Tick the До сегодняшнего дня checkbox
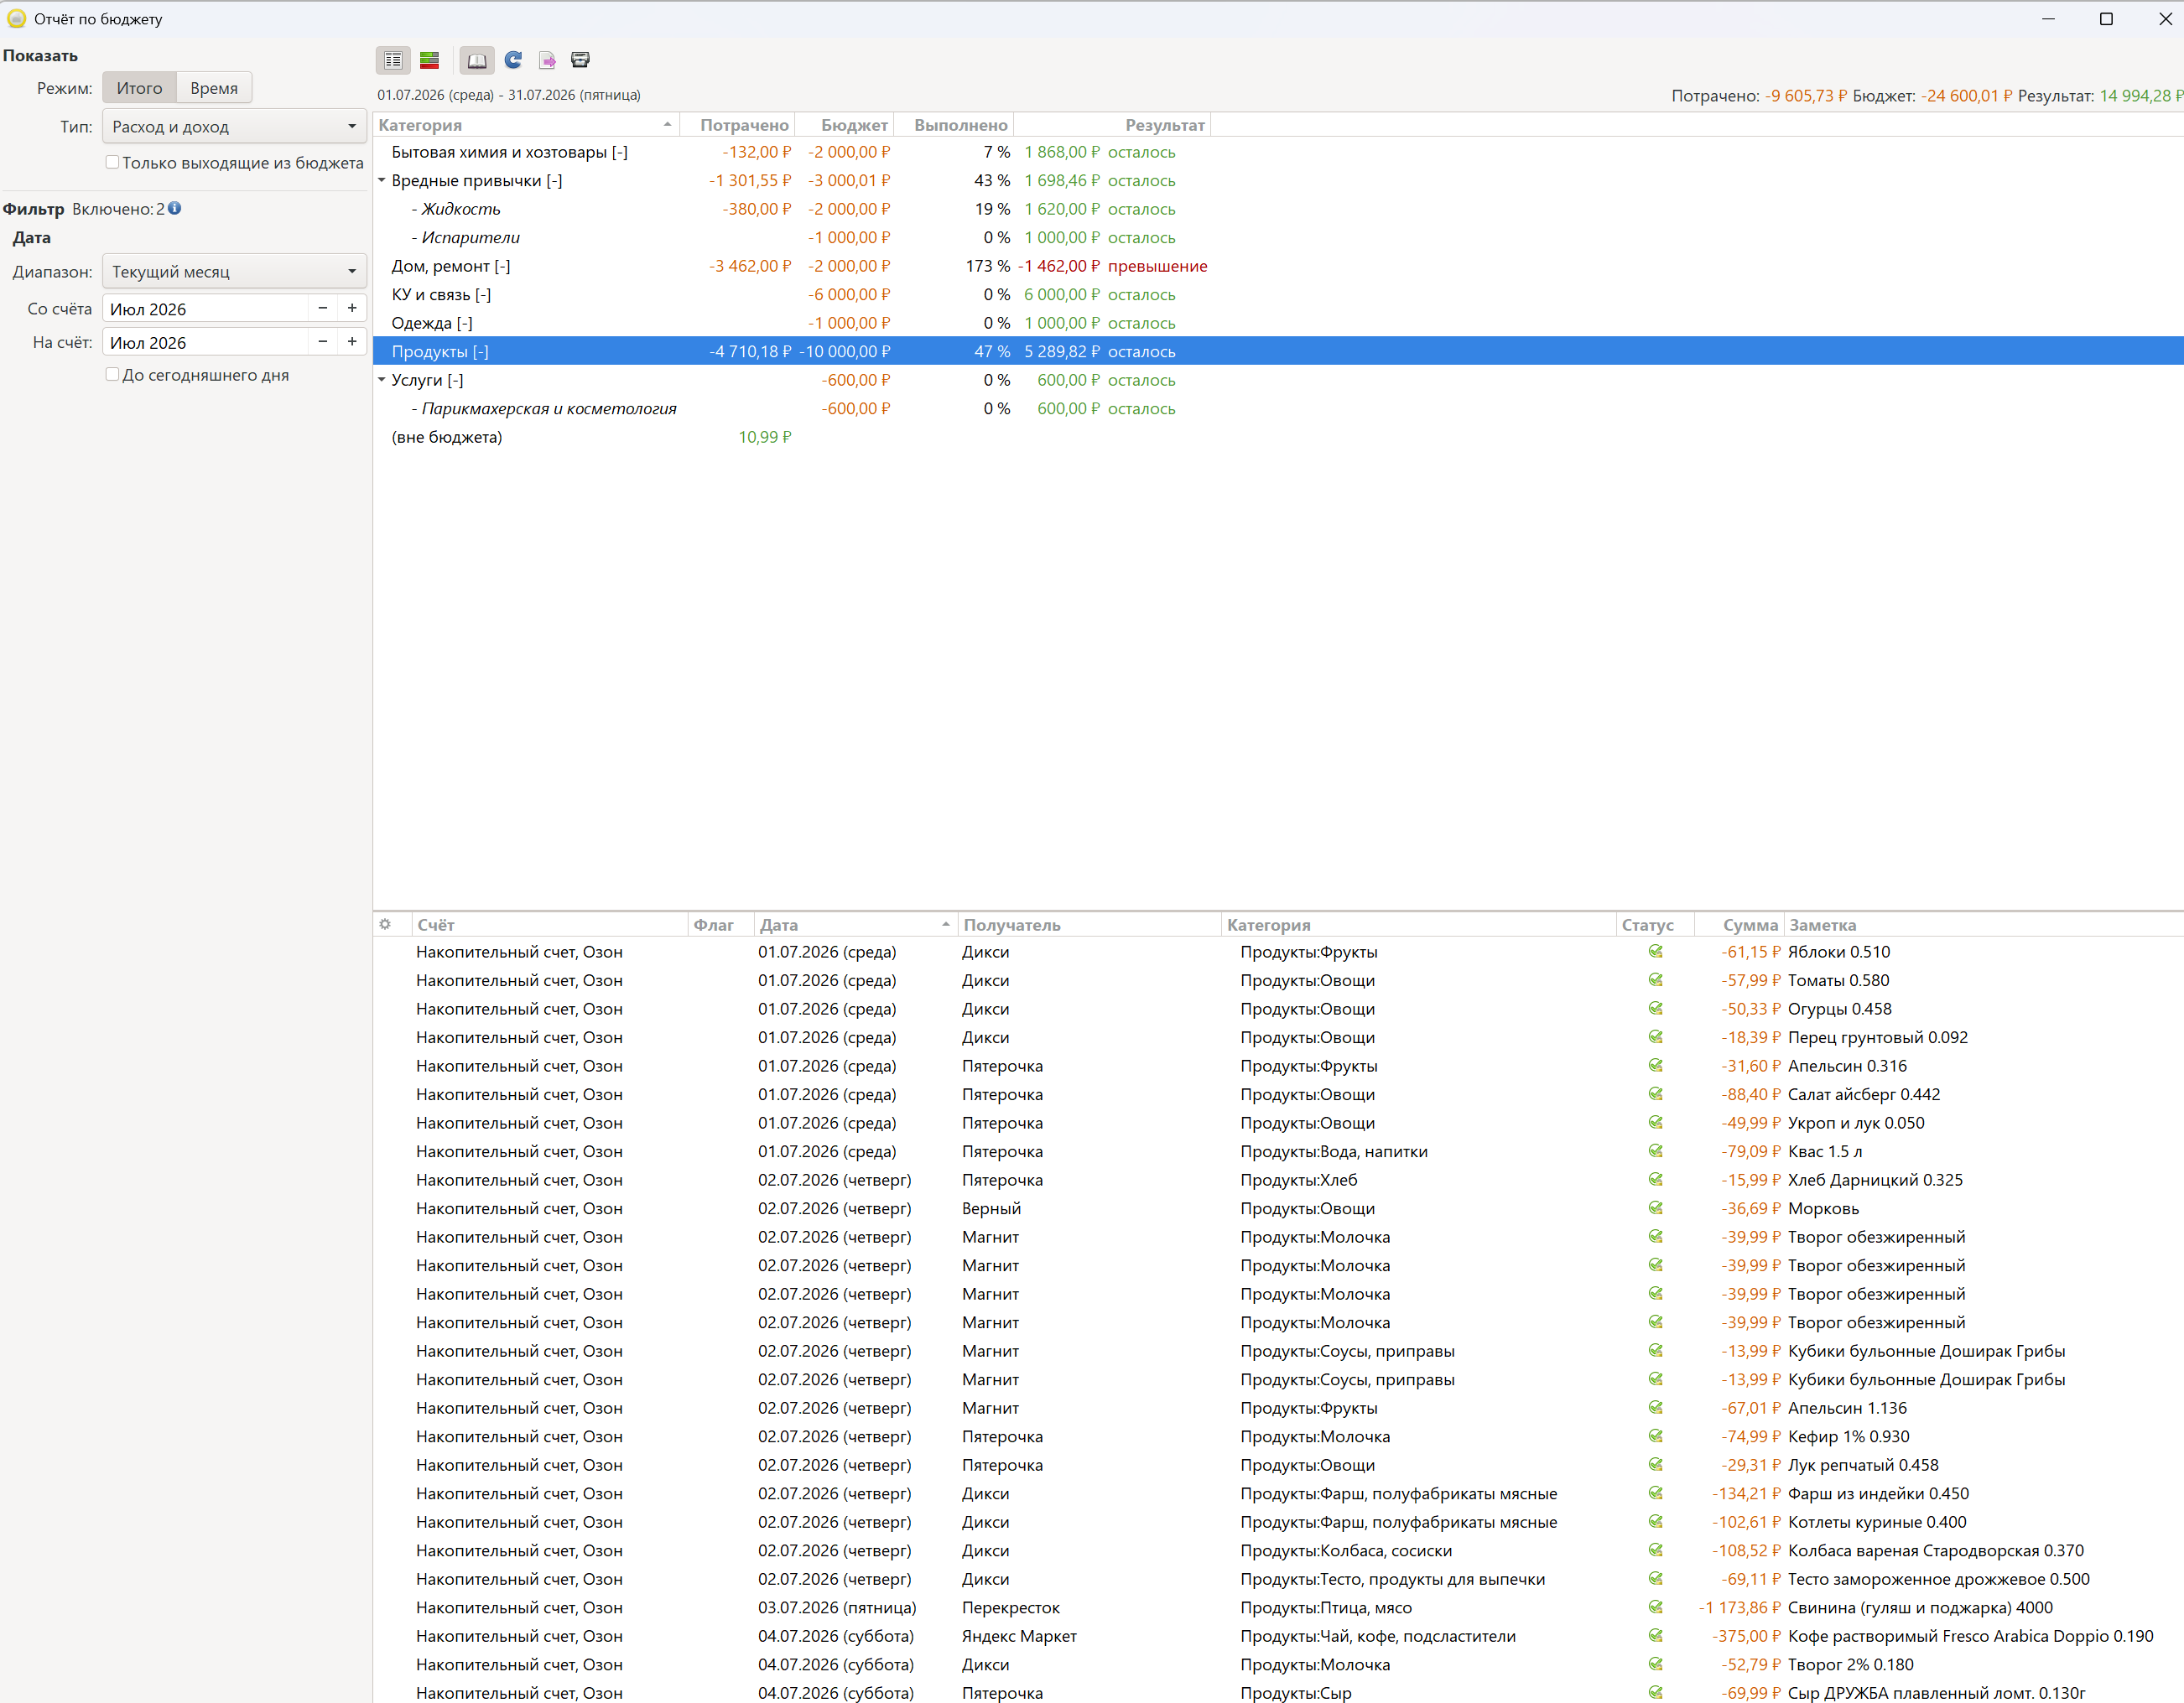The height and width of the screenshot is (1703, 2184). tap(112, 374)
